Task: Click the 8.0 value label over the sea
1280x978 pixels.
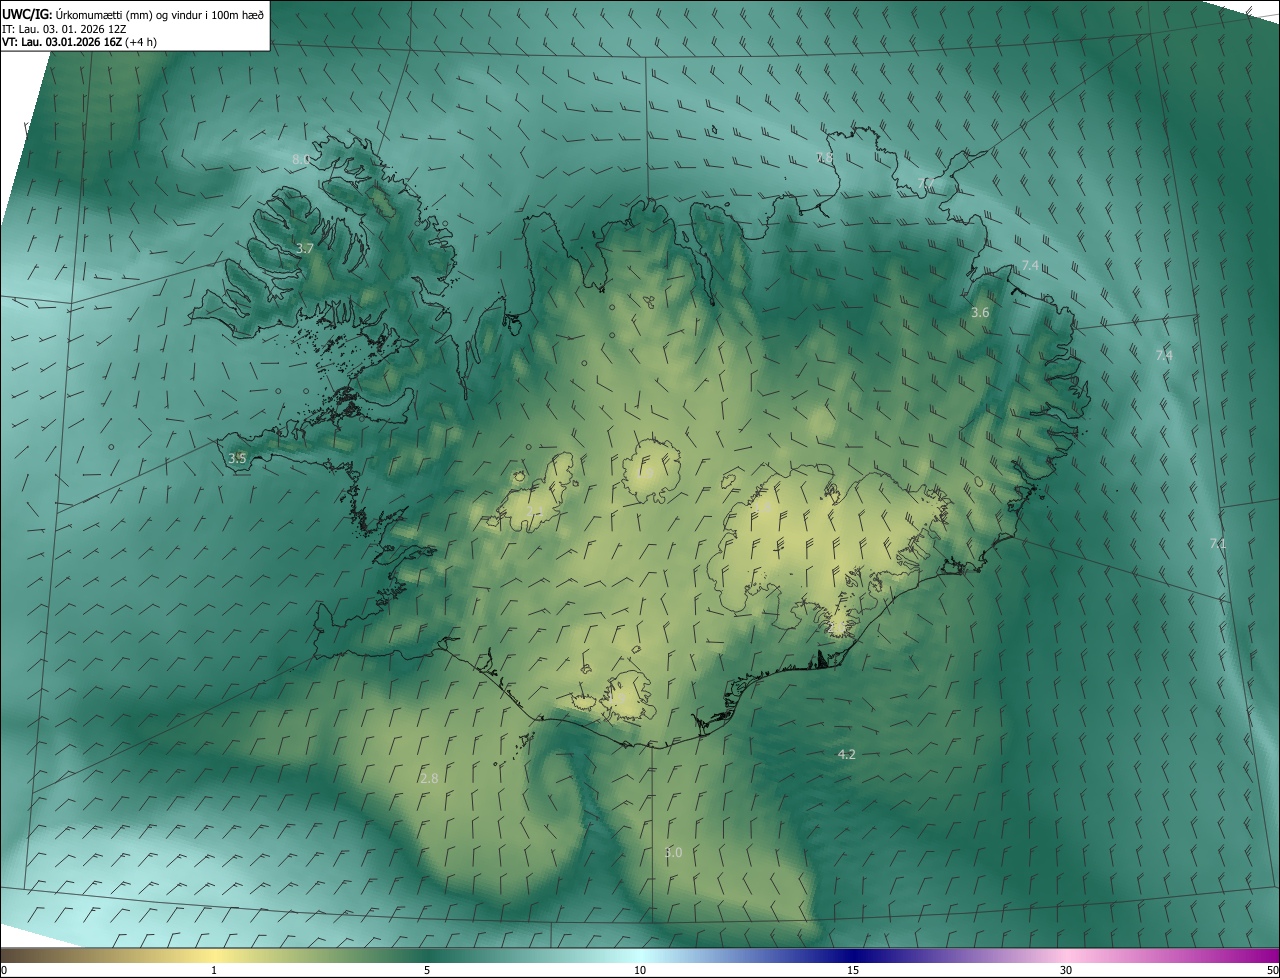Action: click(300, 159)
